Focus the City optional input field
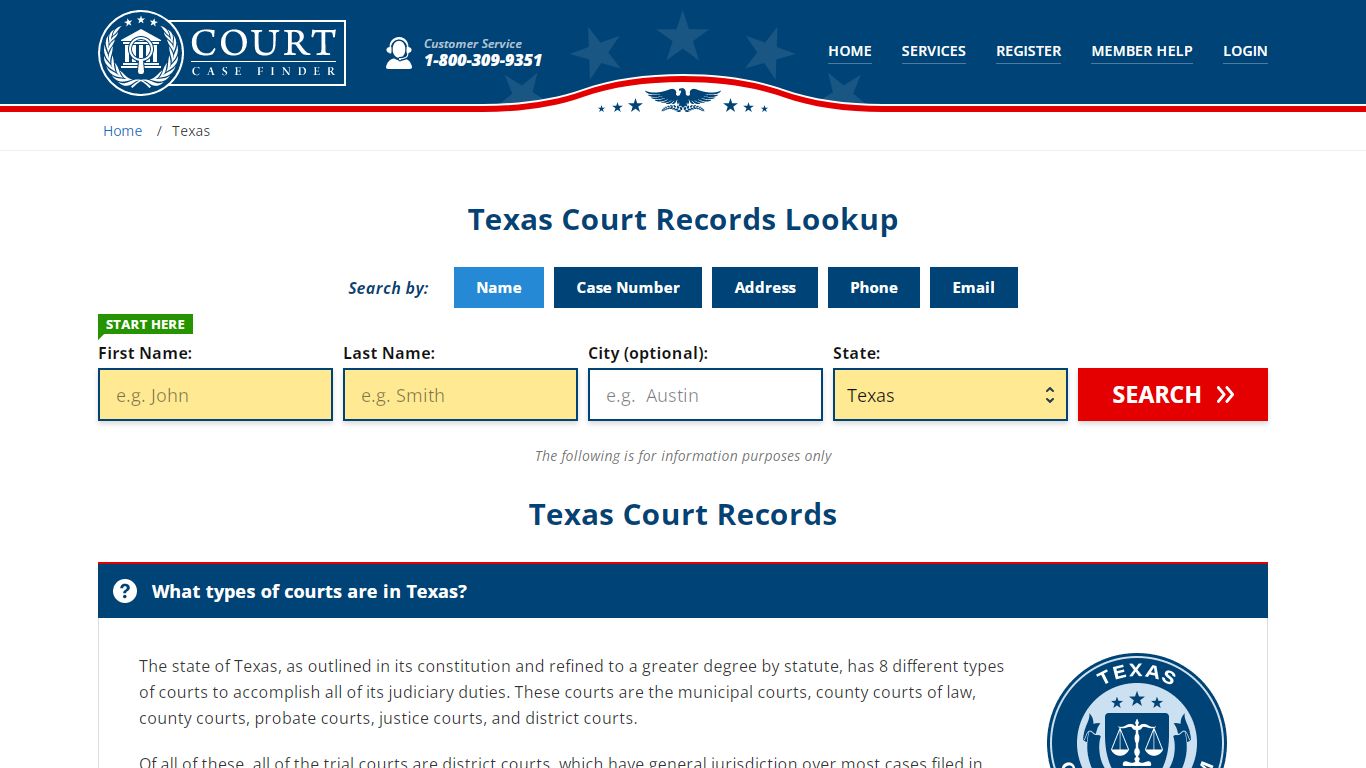The width and height of the screenshot is (1366, 768). pyautogui.click(x=705, y=395)
